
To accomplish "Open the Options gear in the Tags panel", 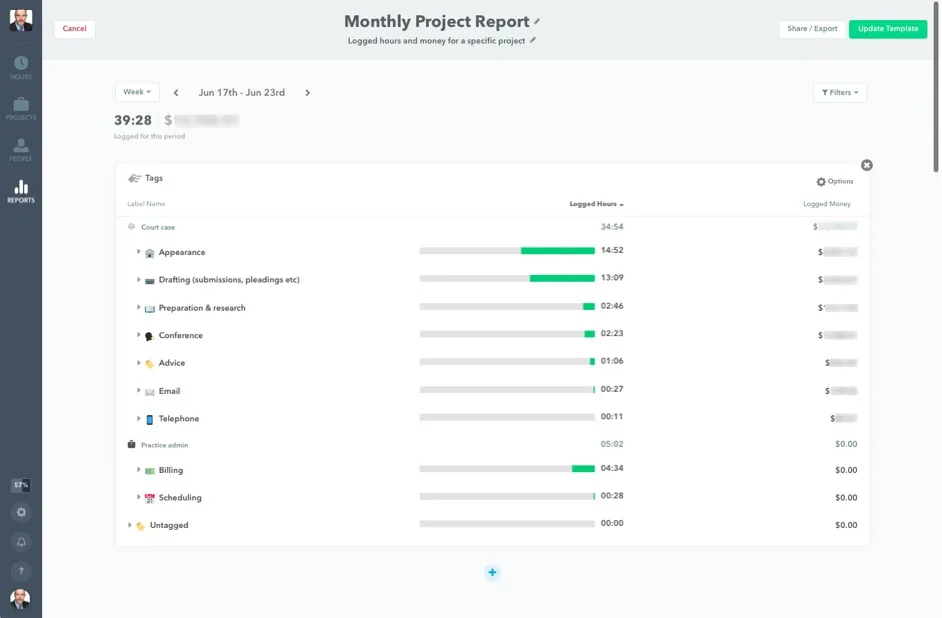I will 821,182.
